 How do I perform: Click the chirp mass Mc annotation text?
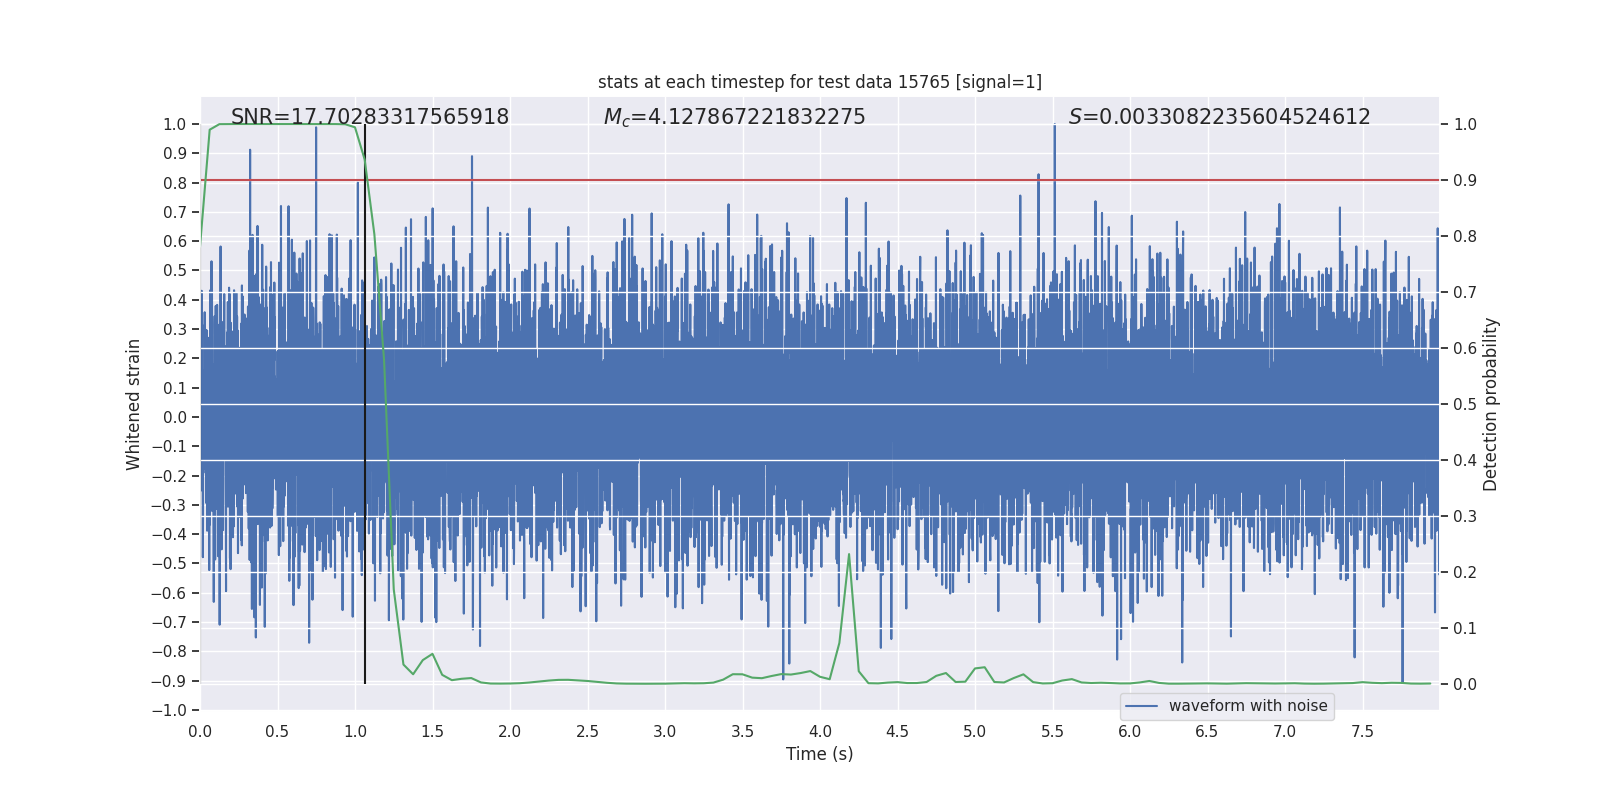734,117
